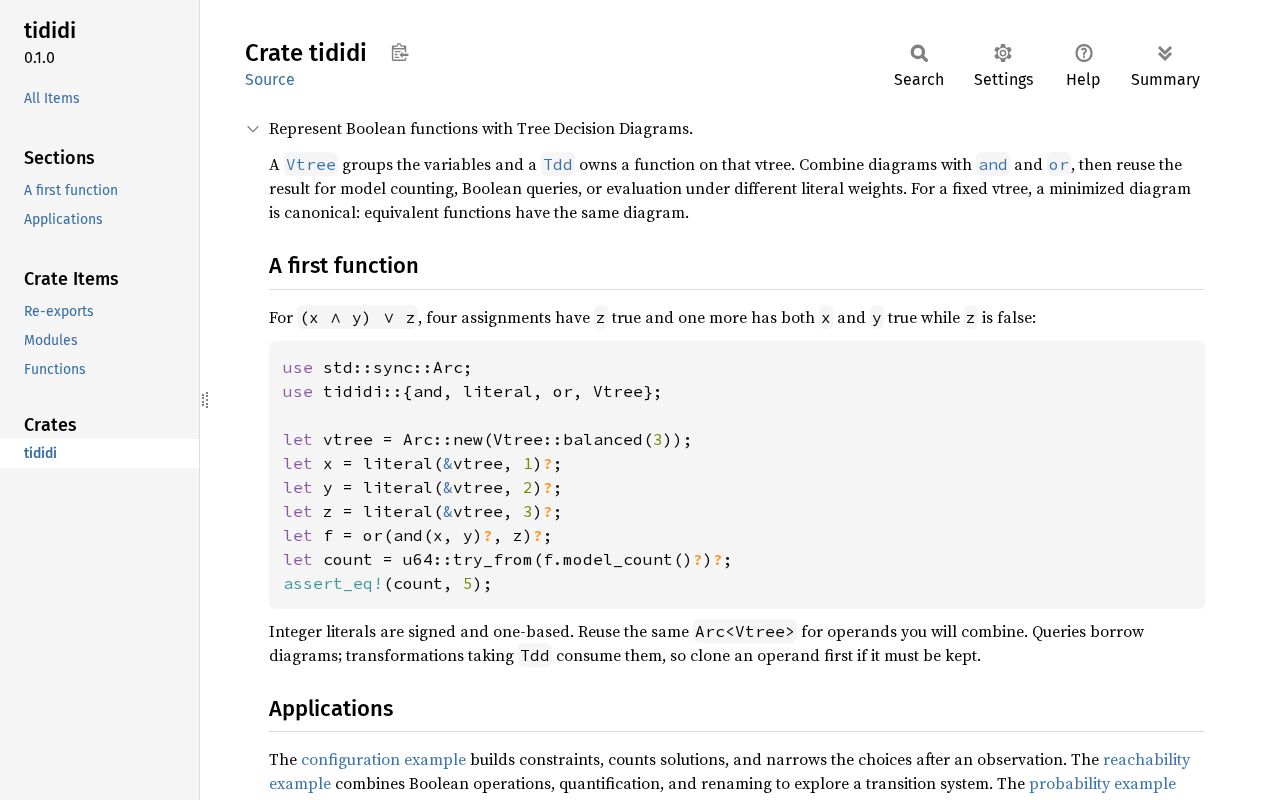
Task: Click the 'A first function' heading
Action: [344, 266]
